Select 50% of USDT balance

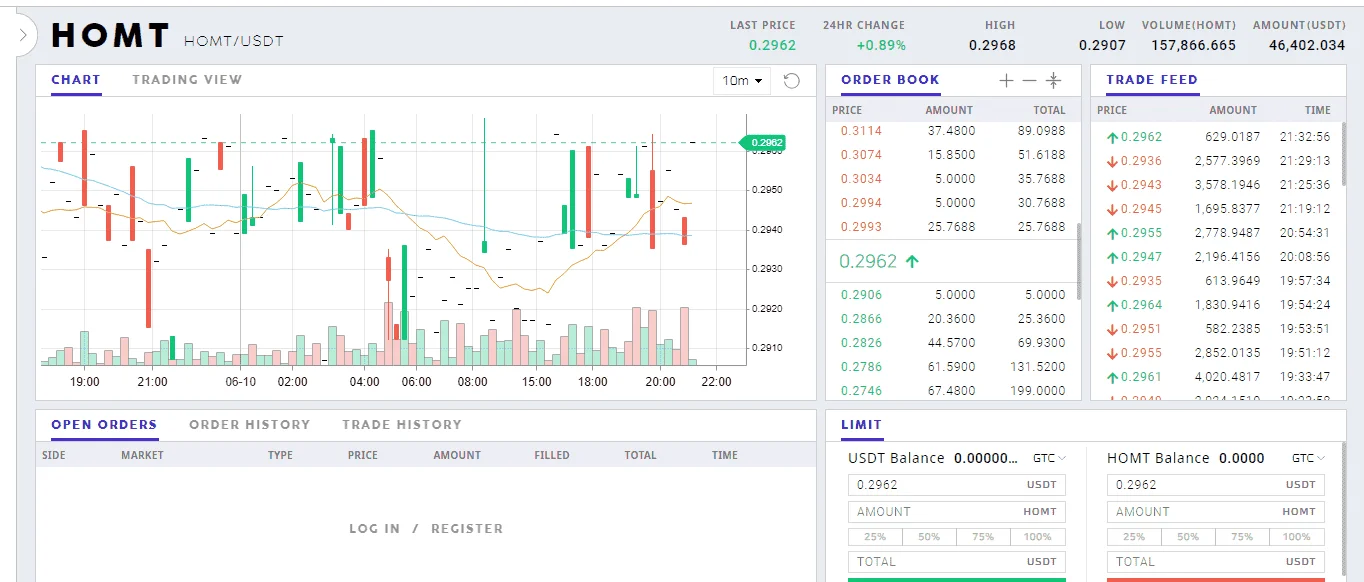929,537
